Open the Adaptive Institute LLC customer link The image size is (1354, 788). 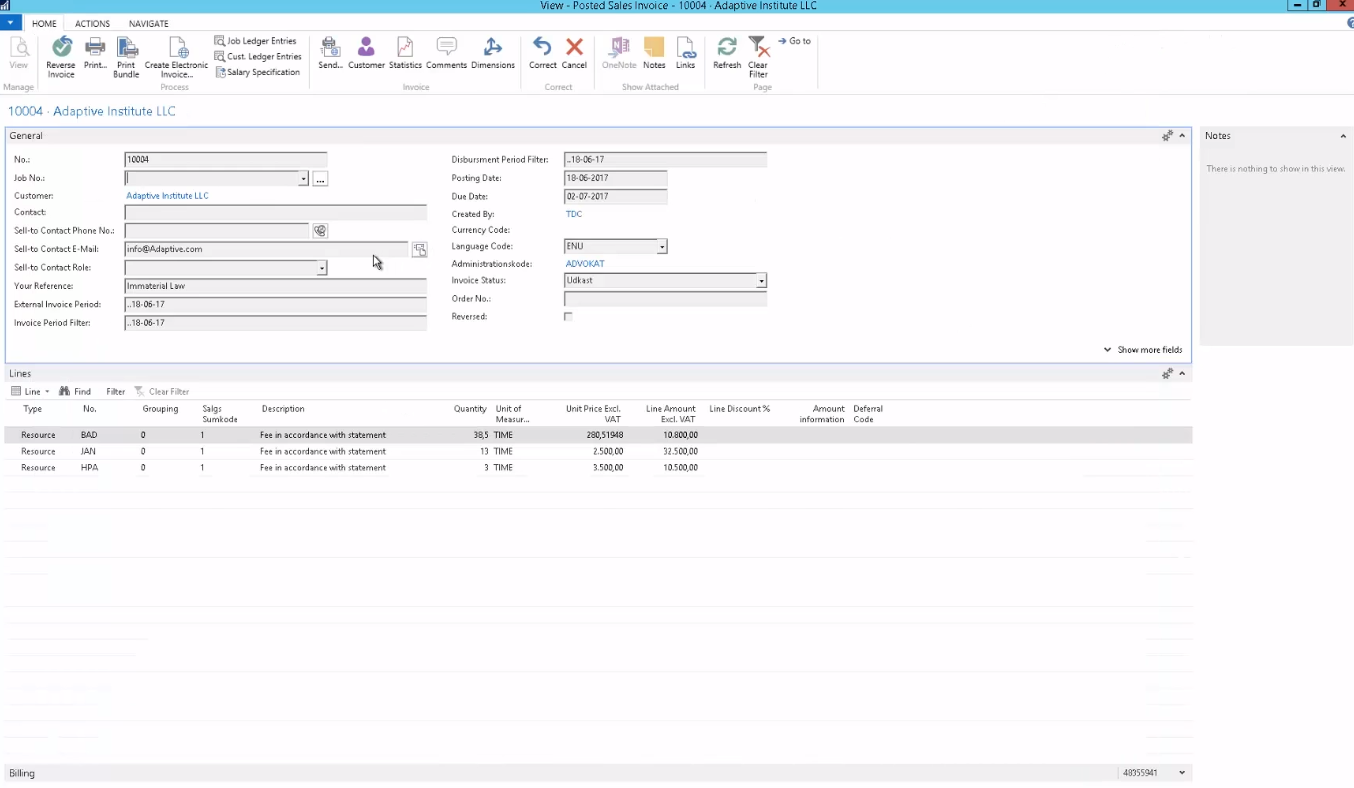click(168, 196)
